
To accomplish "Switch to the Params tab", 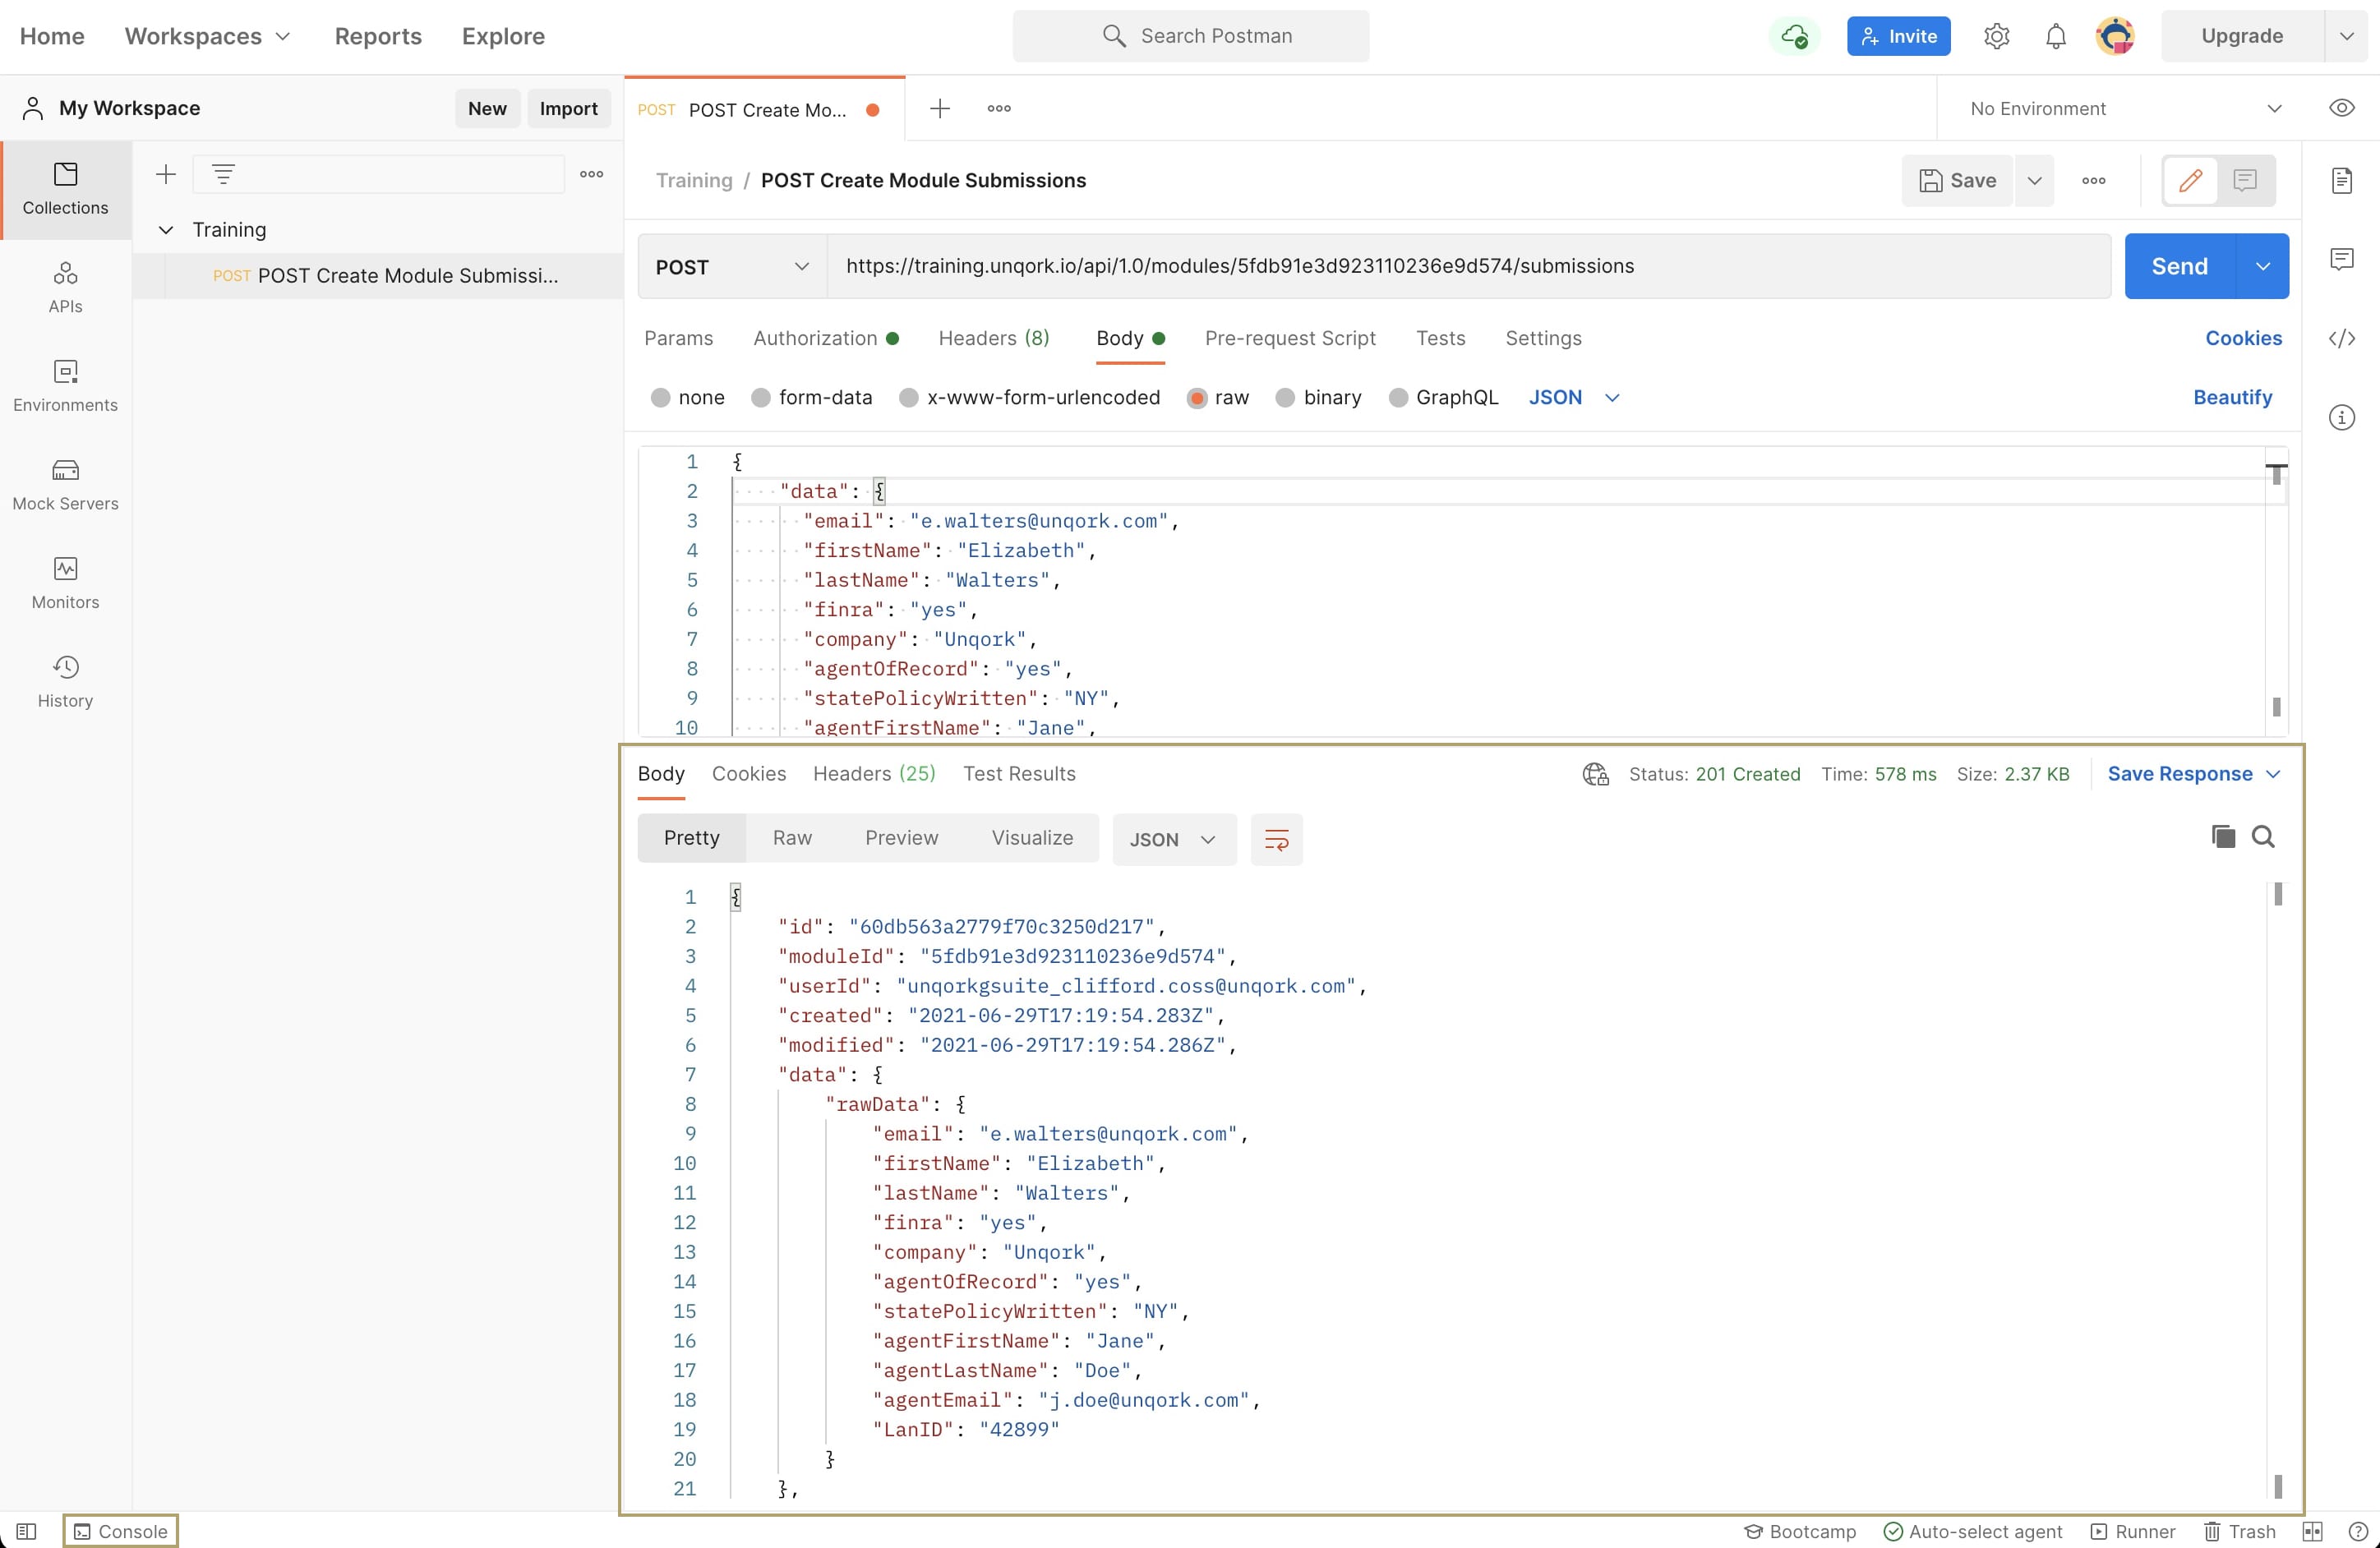I will pos(678,338).
